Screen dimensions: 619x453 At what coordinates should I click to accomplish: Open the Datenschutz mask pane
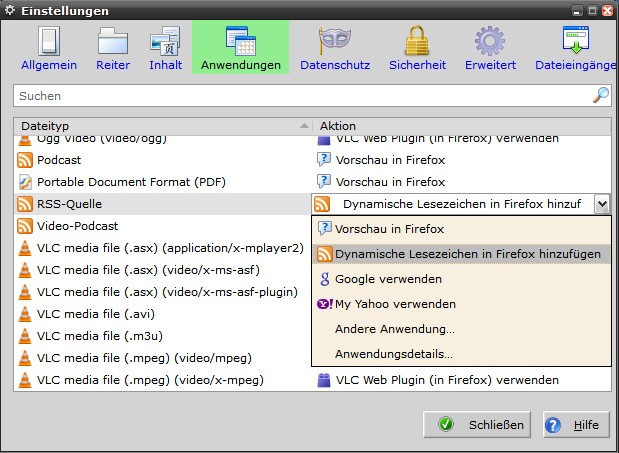click(x=335, y=48)
